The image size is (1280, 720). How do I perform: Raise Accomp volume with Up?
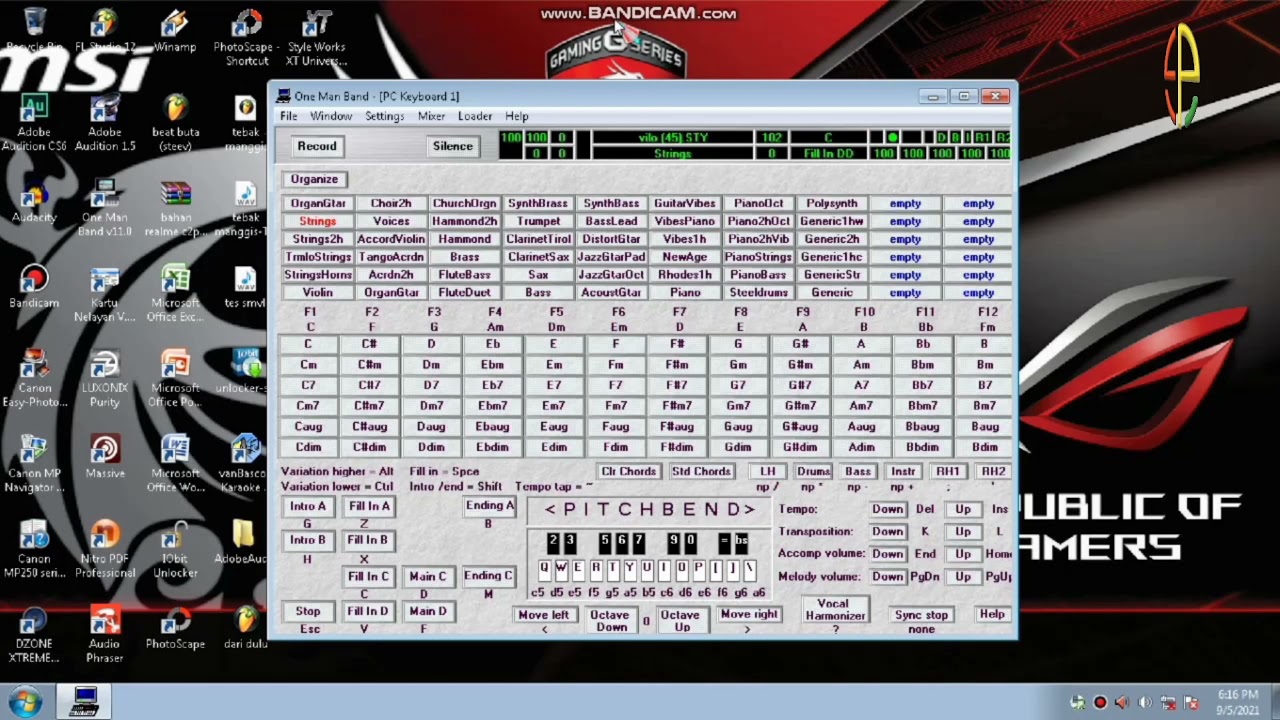click(x=962, y=553)
